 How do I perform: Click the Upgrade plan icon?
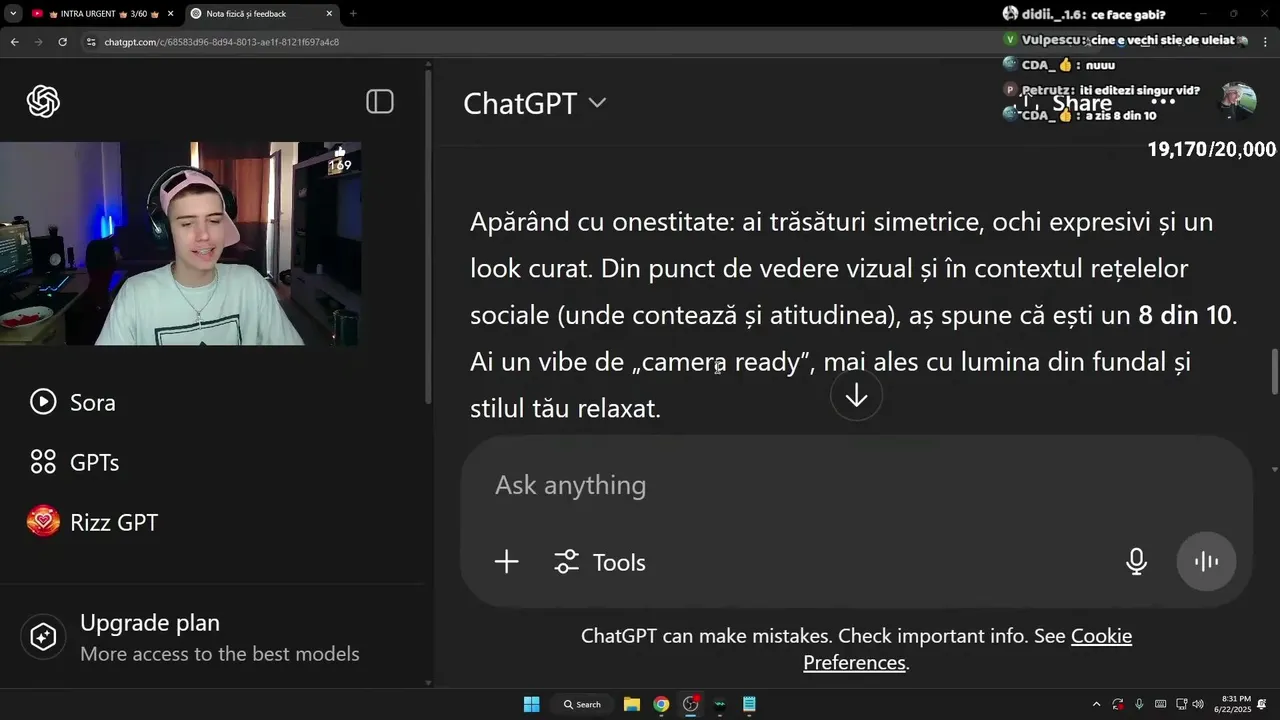tap(43, 637)
